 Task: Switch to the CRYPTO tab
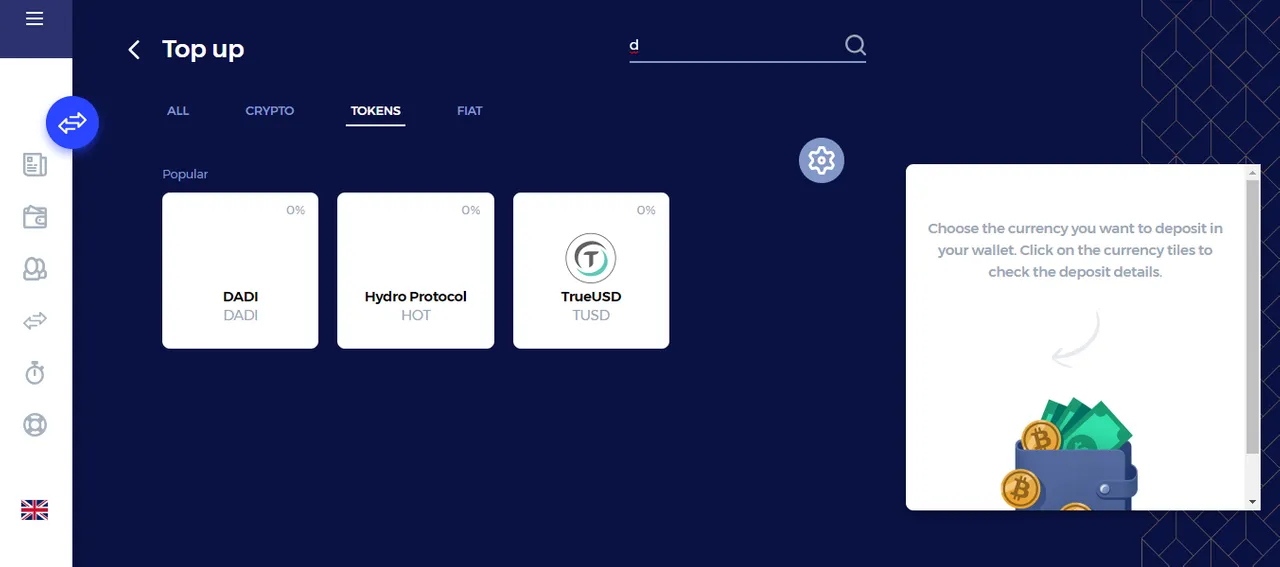pos(270,111)
